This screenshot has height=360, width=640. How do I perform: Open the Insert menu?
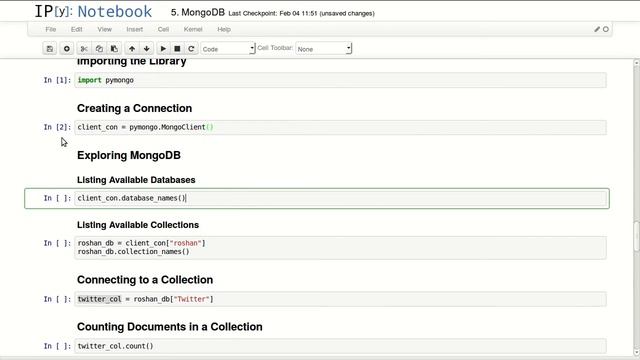[135, 29]
